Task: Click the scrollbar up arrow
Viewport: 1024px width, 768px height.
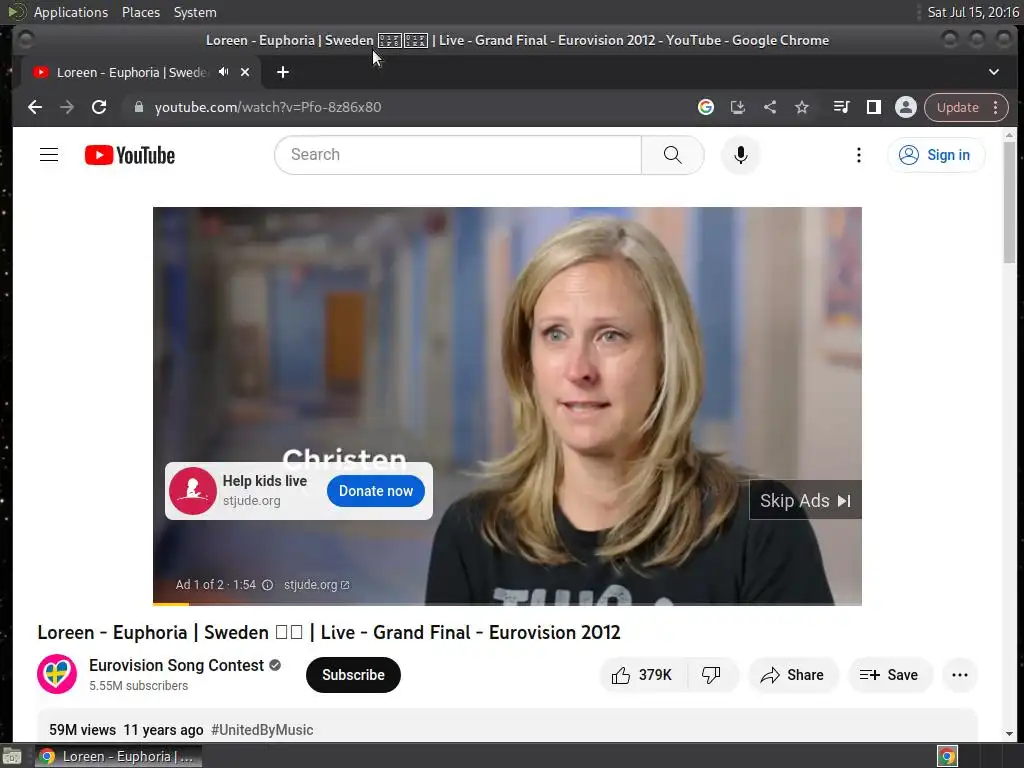Action: 1010,135
